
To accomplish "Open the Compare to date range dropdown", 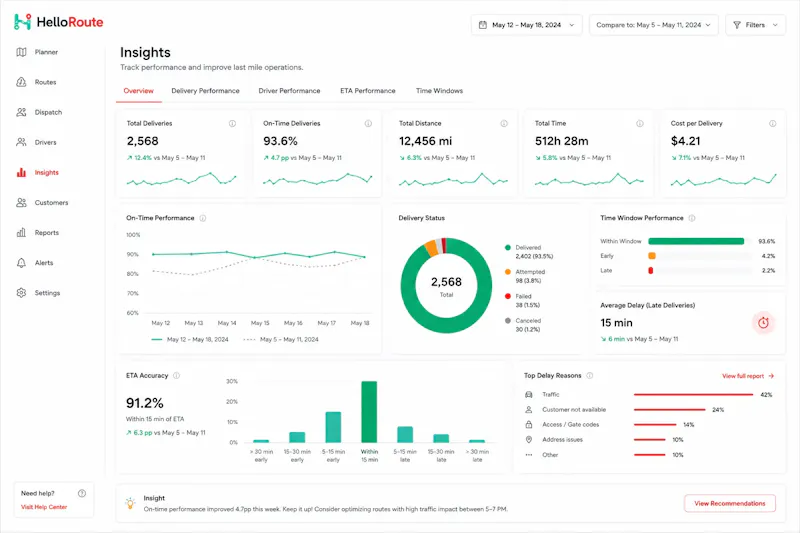I will coord(654,24).
